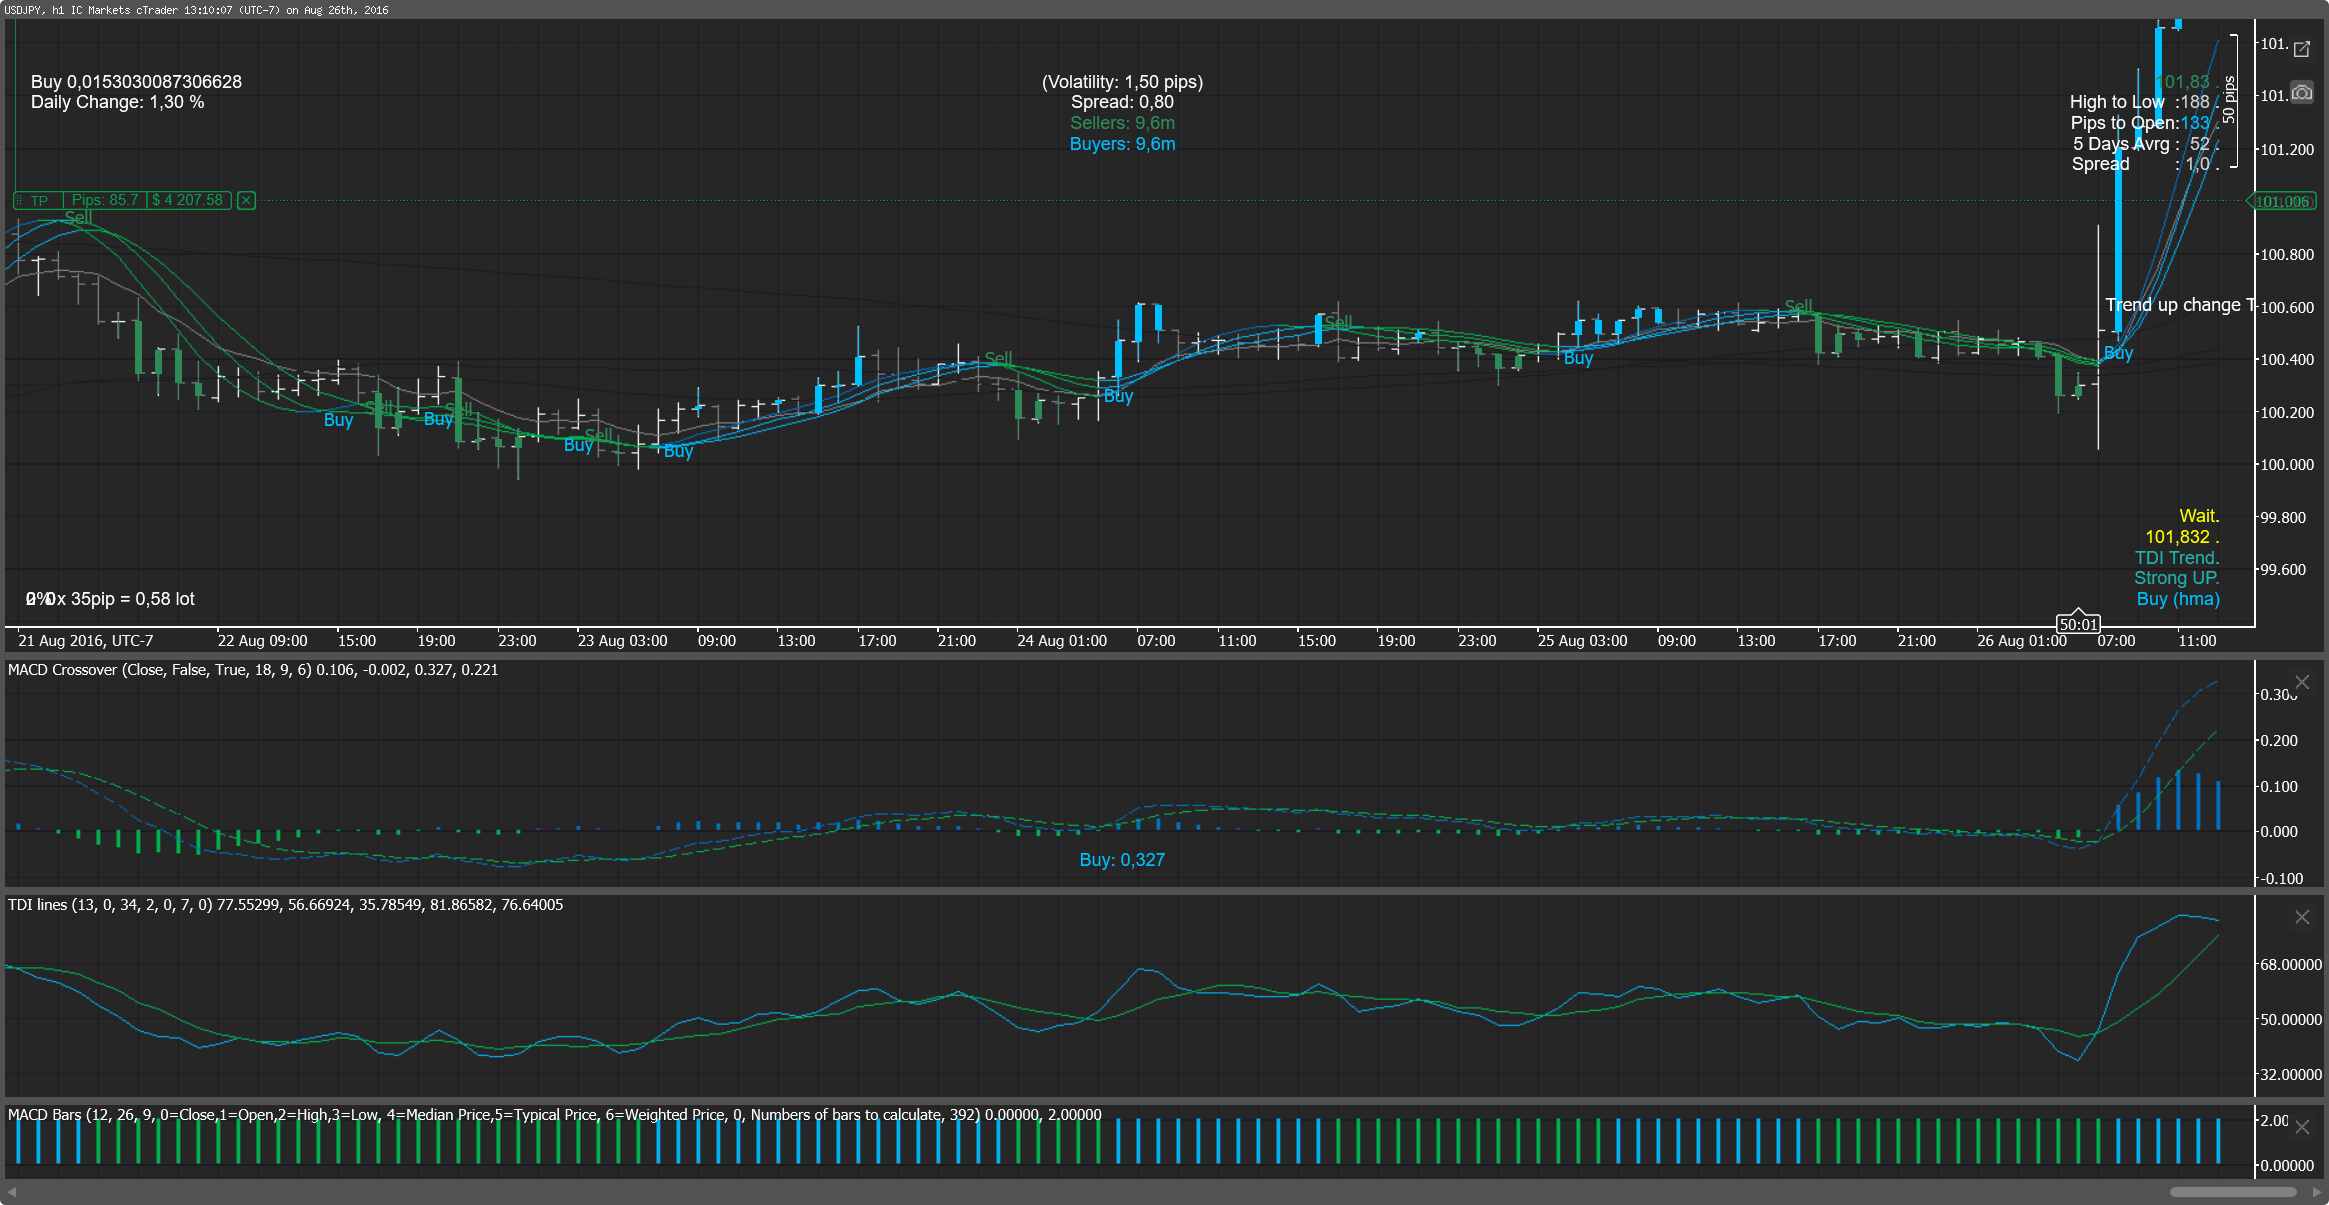Grab the TP line drag handle
This screenshot has height=1205, width=2329.
[19, 201]
